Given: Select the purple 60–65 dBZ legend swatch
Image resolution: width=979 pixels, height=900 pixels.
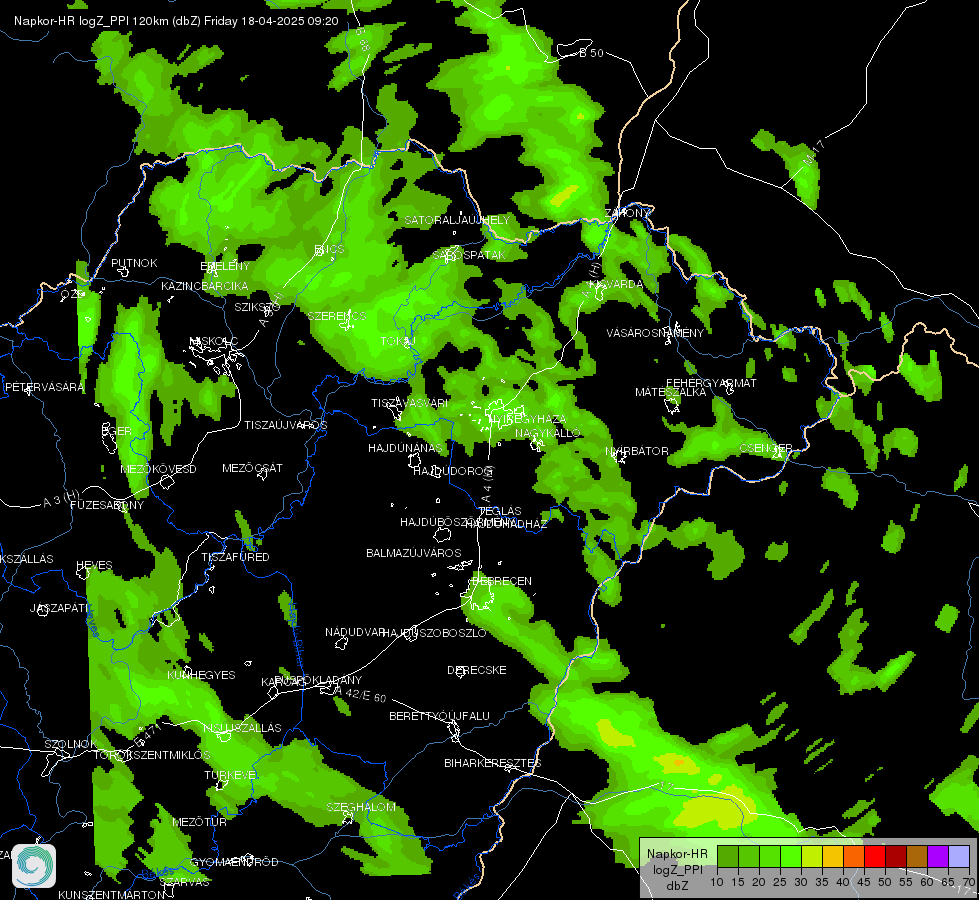Looking at the screenshot, I should point(938,857).
